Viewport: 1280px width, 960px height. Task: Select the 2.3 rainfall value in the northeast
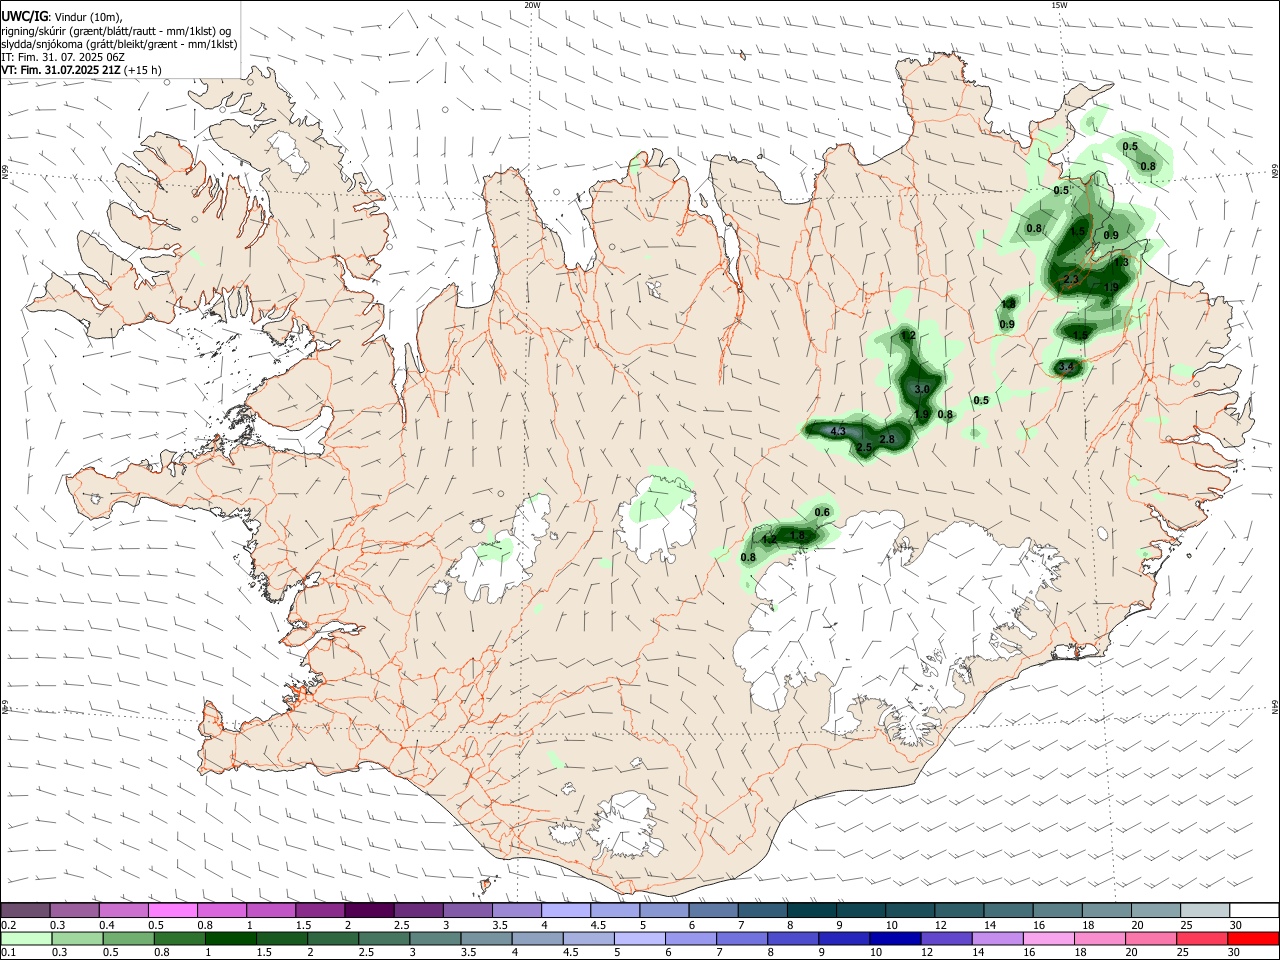point(1071,279)
